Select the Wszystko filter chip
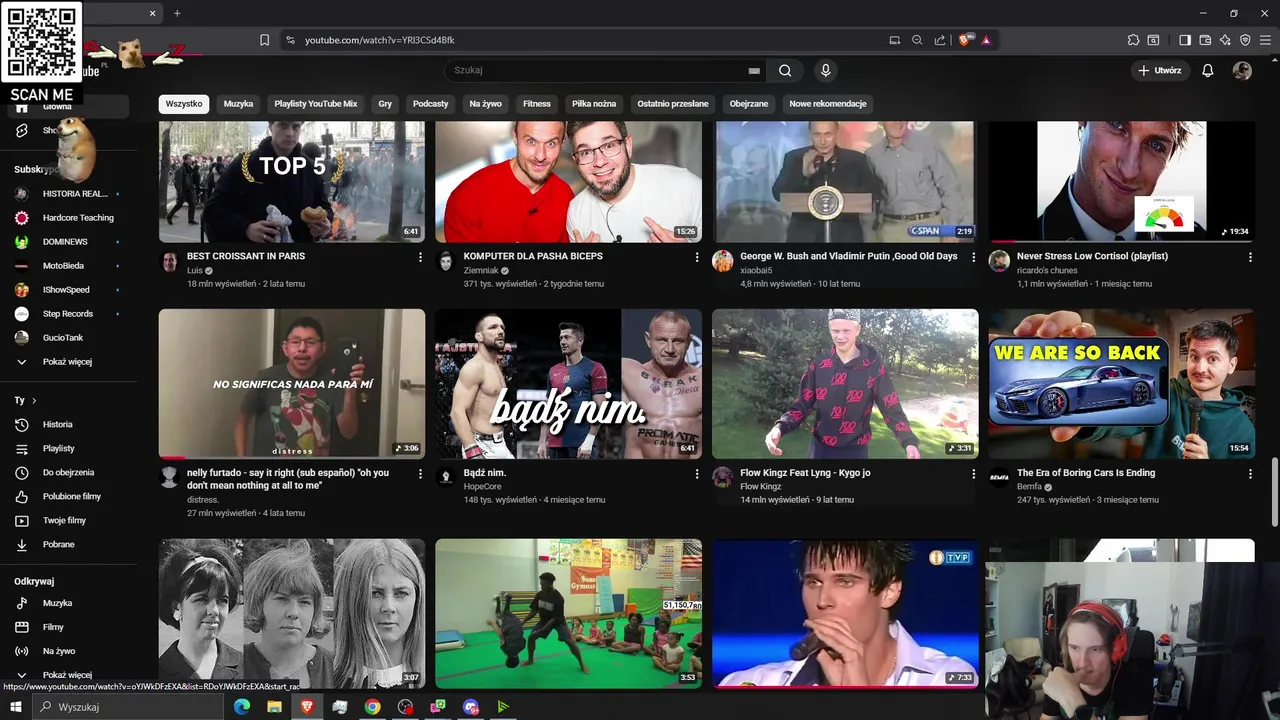The width and height of the screenshot is (1280, 720). coord(184,104)
